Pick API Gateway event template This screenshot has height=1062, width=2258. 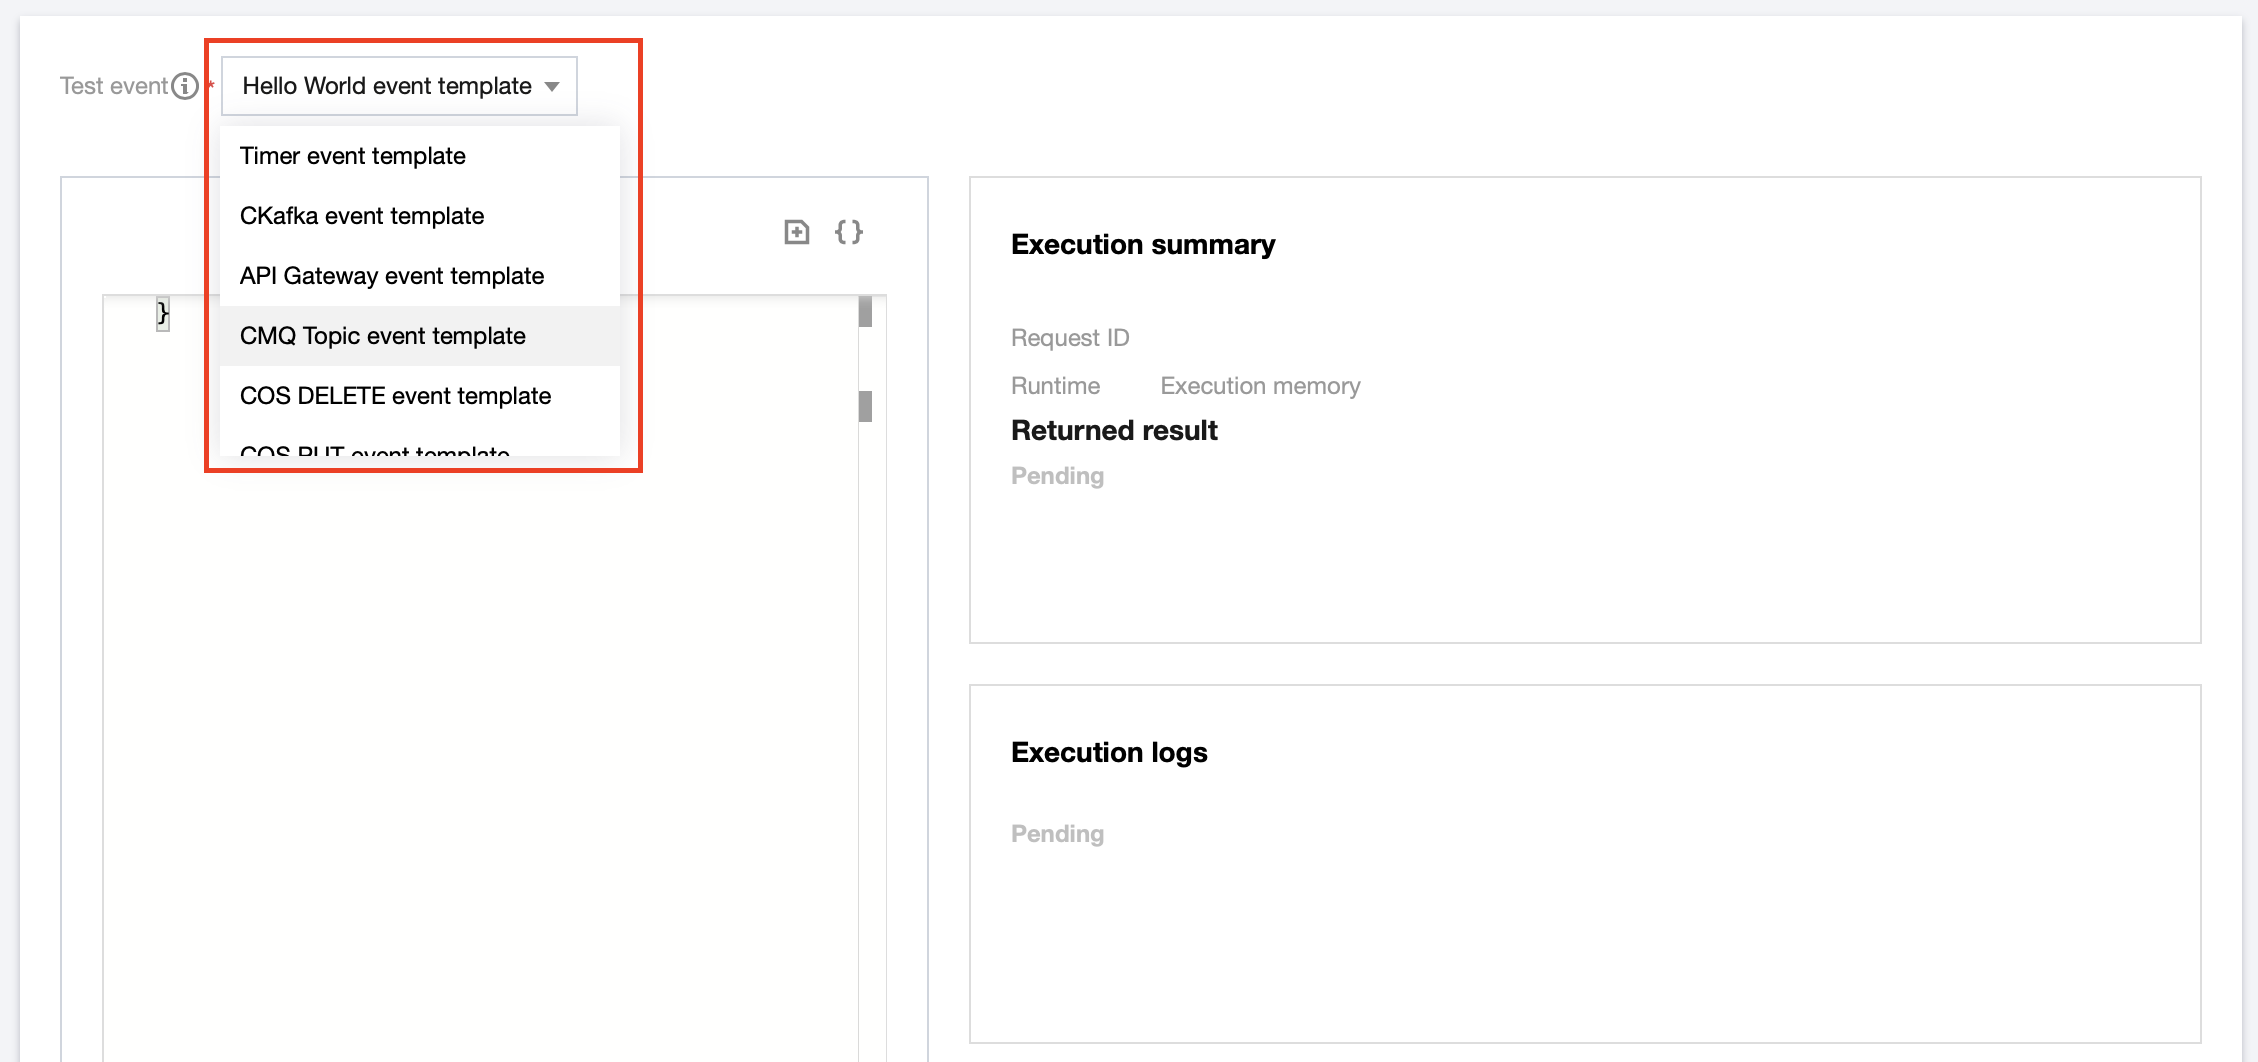392,276
